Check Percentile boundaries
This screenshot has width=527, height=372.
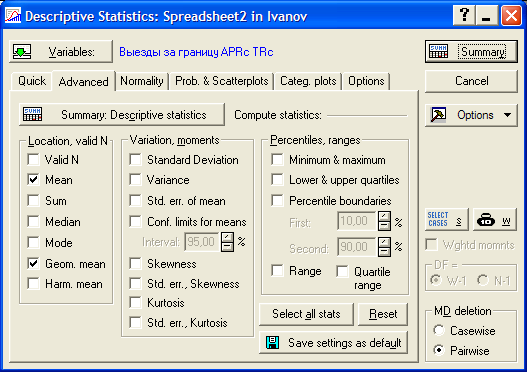tap(278, 201)
